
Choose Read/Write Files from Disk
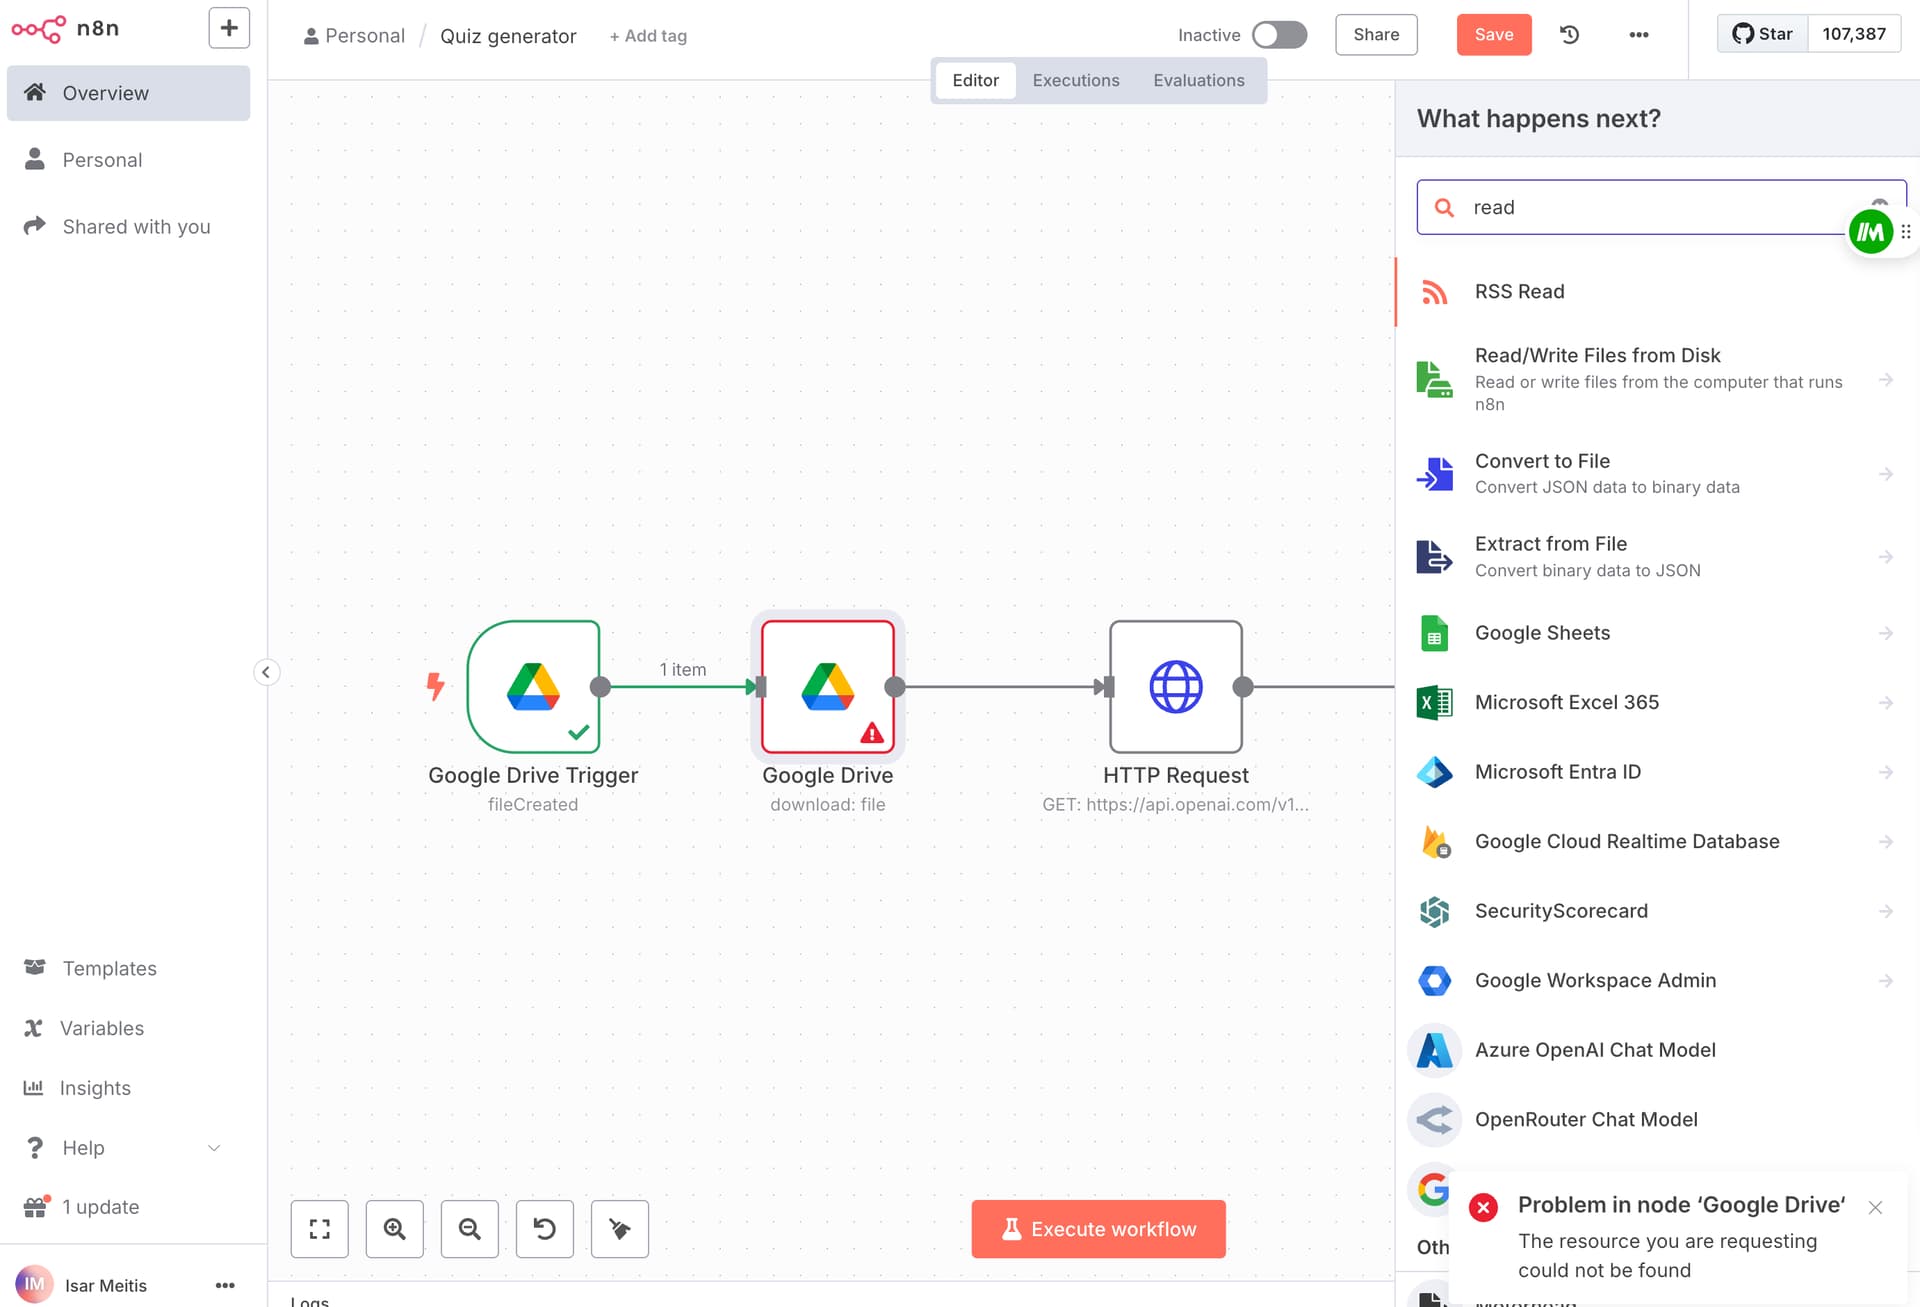click(1658, 379)
